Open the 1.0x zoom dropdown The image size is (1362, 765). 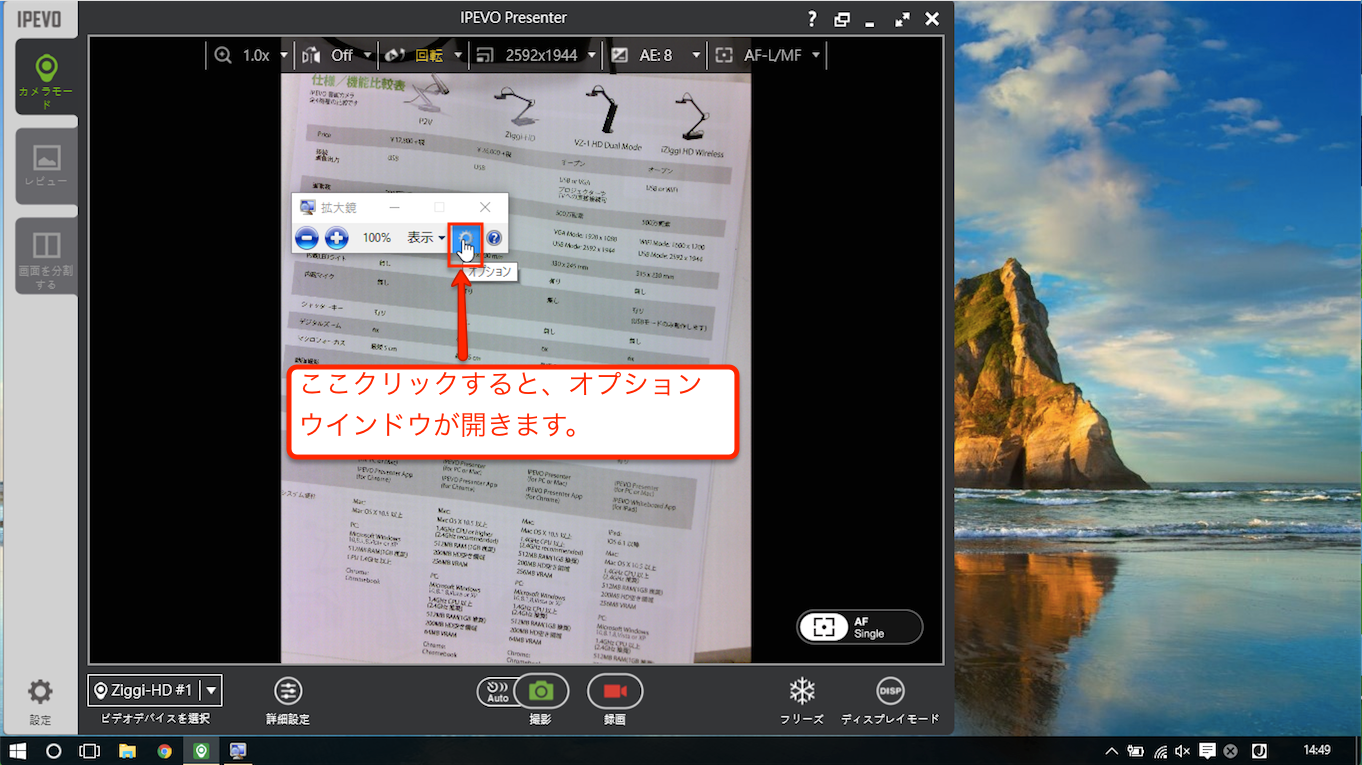coord(252,56)
